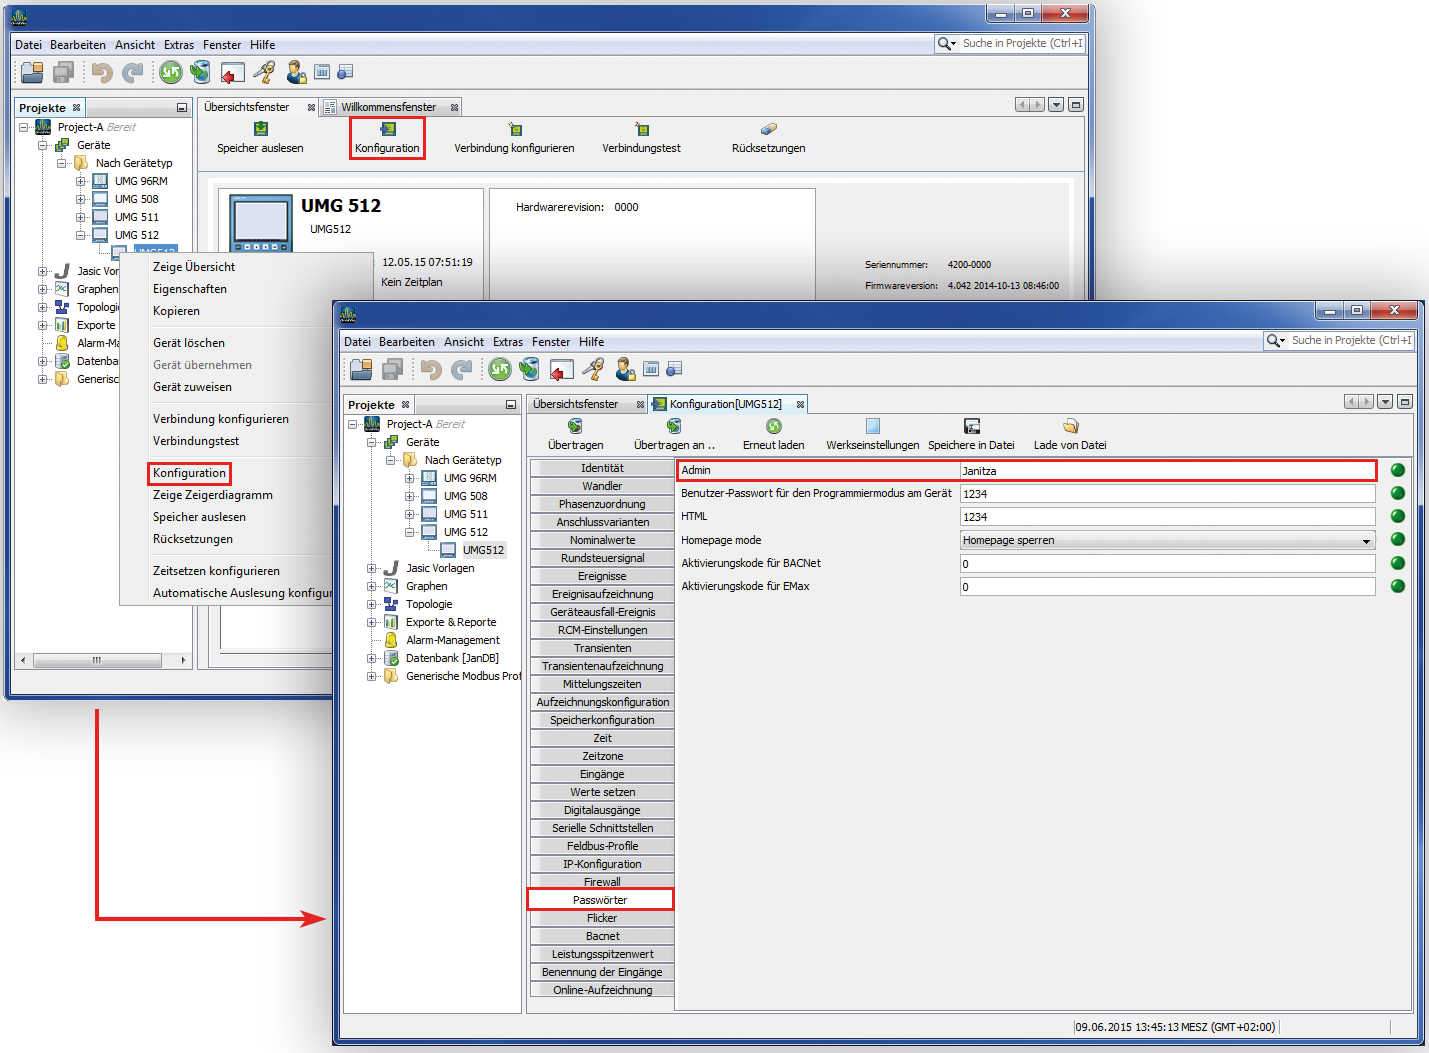Click the Übertragen icon in configuration toolbar
The height and width of the screenshot is (1053, 1429).
[x=575, y=427]
